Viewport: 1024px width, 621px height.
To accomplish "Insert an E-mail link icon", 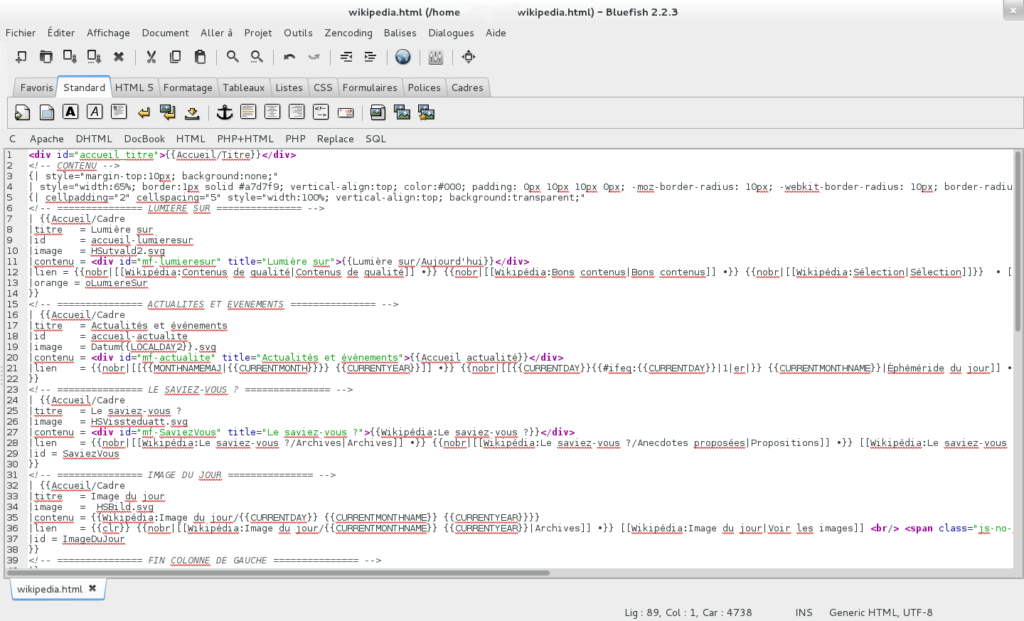I will click(x=344, y=112).
